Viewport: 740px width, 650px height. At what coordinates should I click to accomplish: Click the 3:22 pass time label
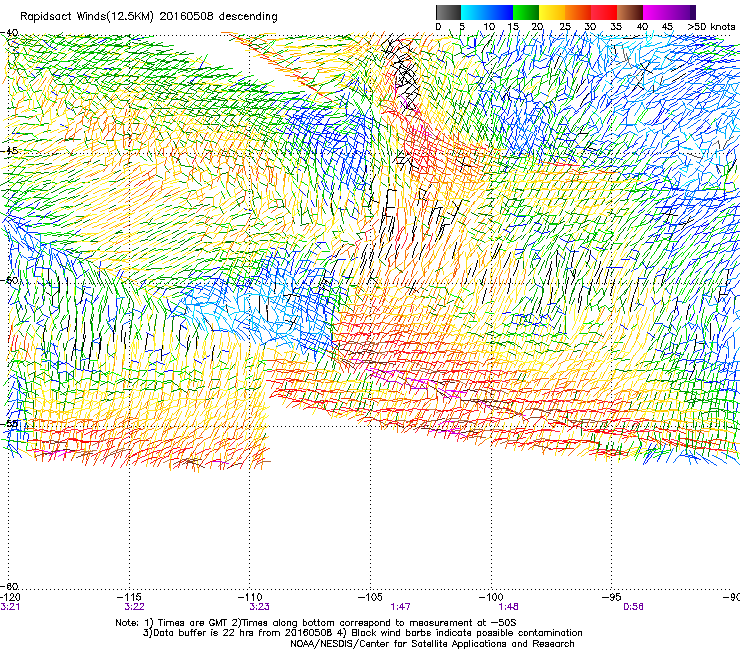point(135,607)
